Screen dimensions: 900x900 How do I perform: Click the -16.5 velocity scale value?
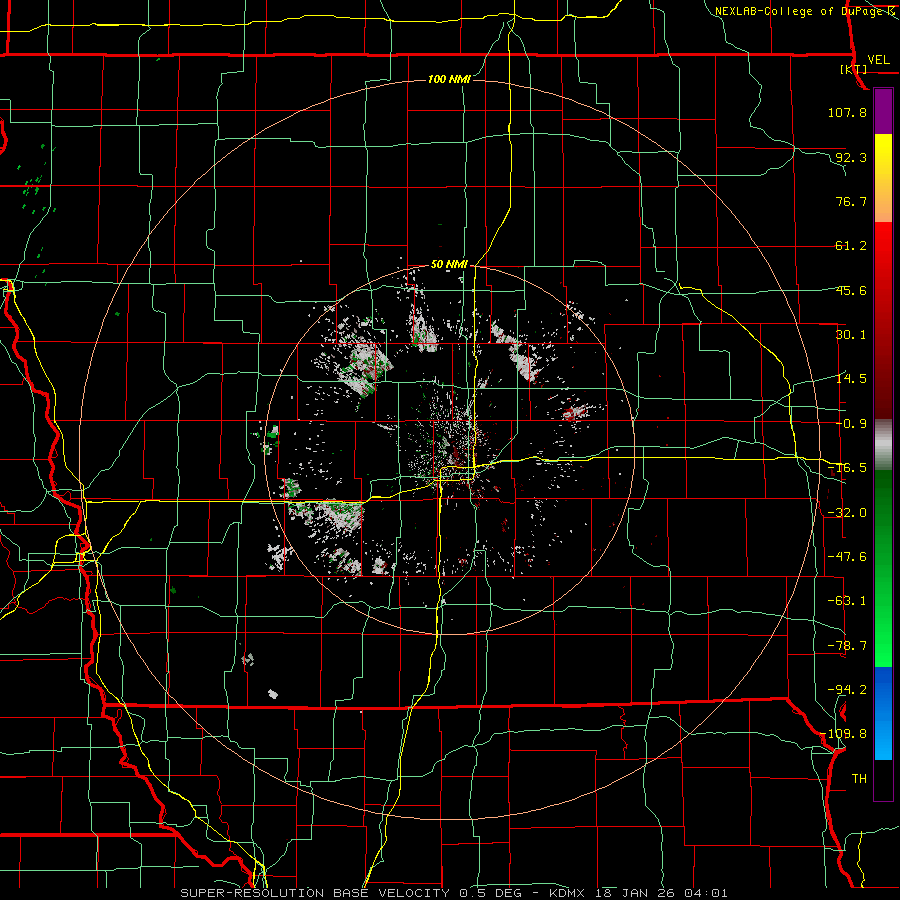click(847, 468)
